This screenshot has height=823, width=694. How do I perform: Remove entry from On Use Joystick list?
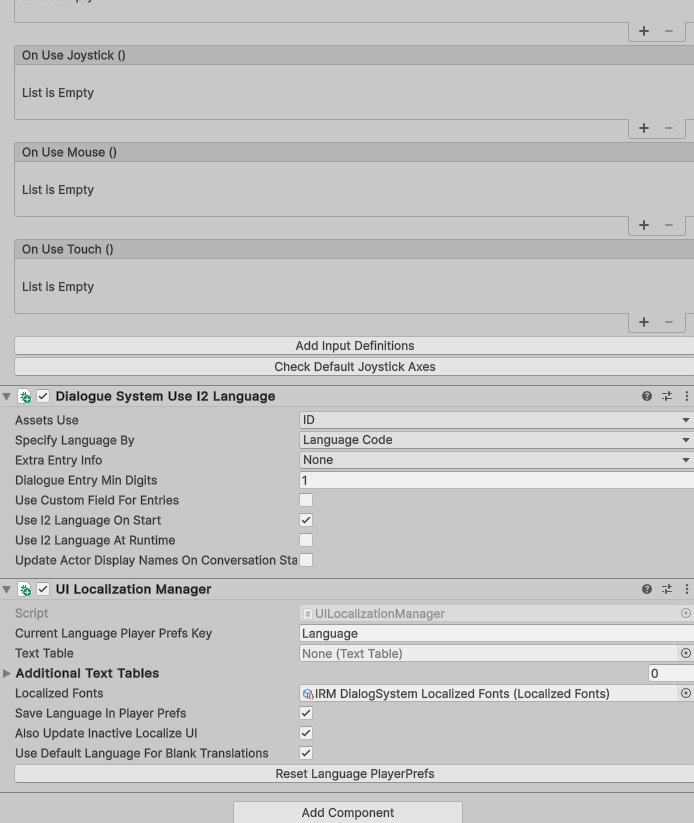669,128
